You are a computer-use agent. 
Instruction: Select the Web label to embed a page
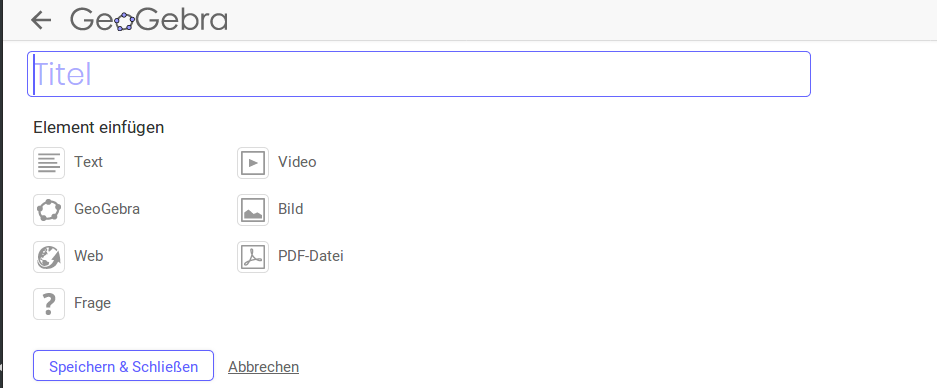pyautogui.click(x=88, y=256)
